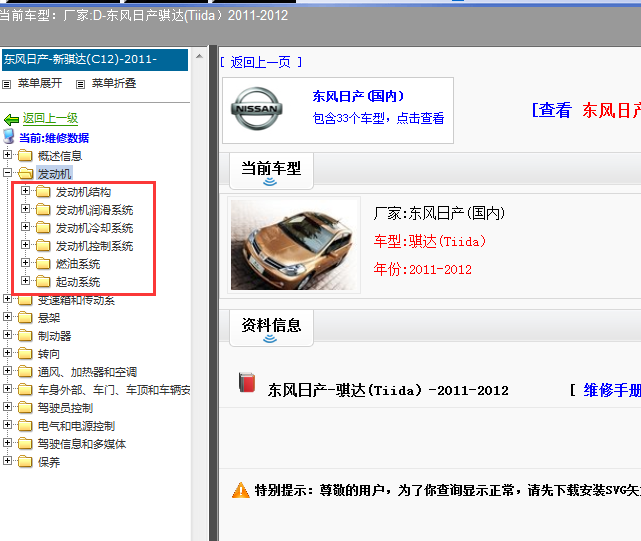Click the 制动器 folder icon
This screenshot has height=541, width=641.
pos(25,335)
